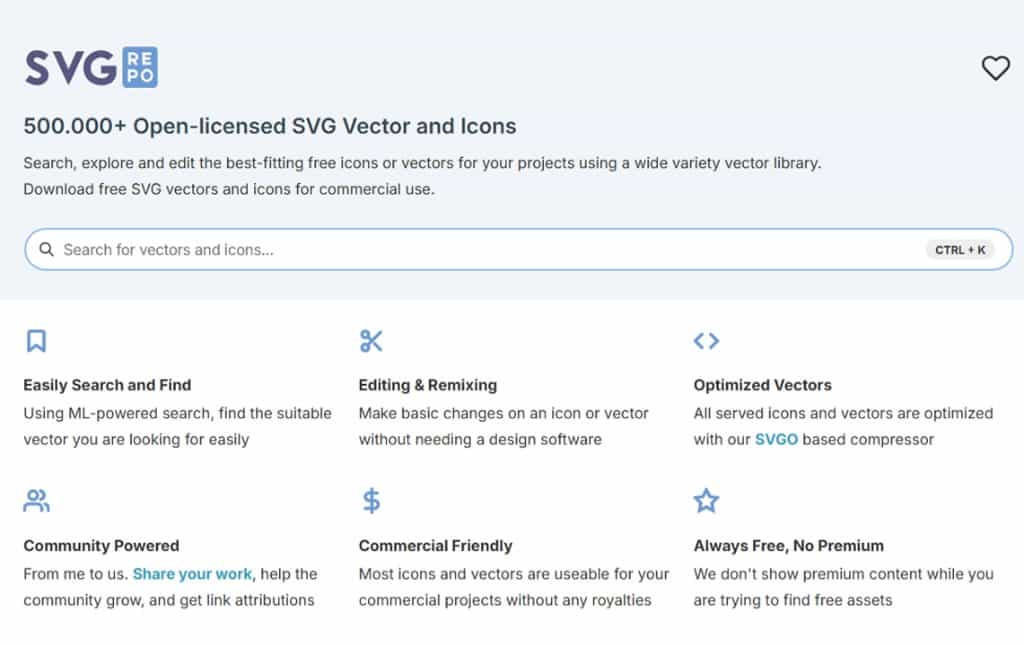Screen dimensions: 1024x645
Task: Click the SVG Repo logo
Action: coord(91,67)
